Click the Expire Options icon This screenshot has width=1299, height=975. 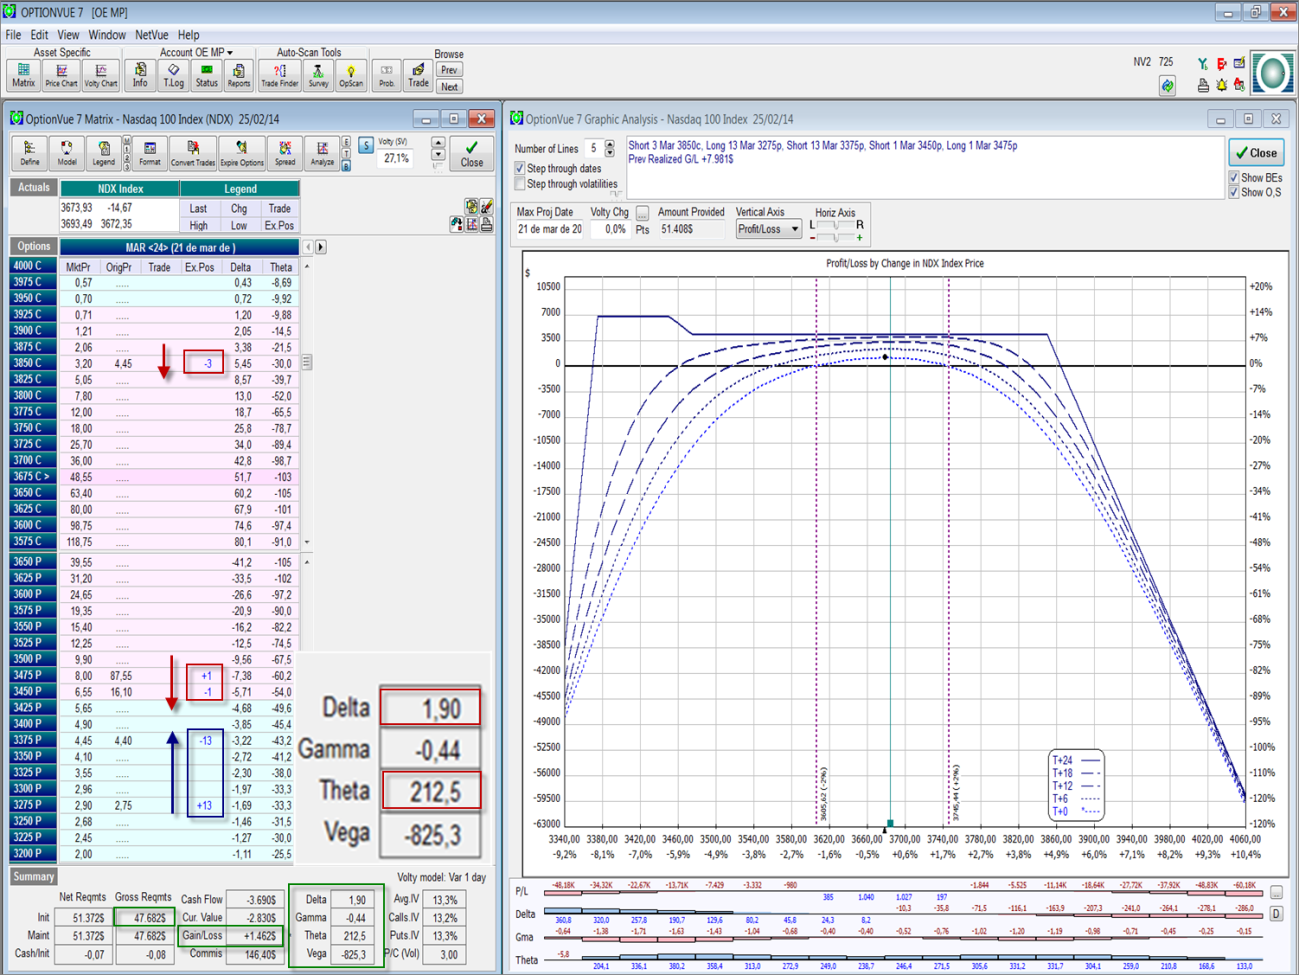pyautogui.click(x=242, y=153)
